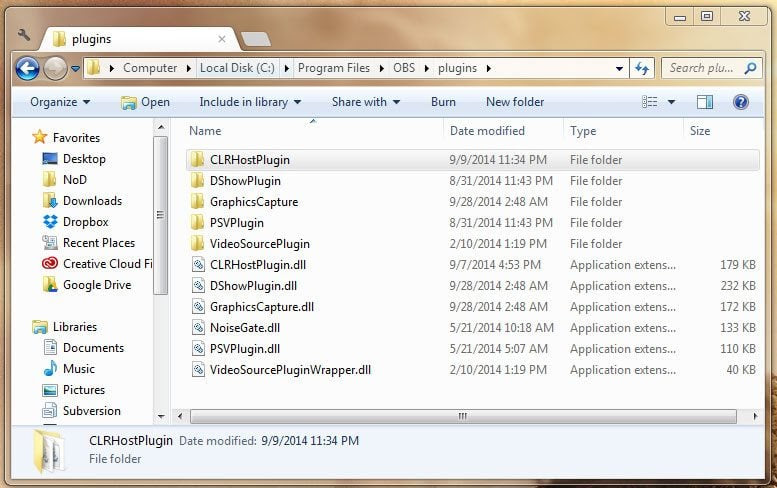The image size is (777, 488).
Task: Open address bar previous locations dropdown
Action: point(619,68)
